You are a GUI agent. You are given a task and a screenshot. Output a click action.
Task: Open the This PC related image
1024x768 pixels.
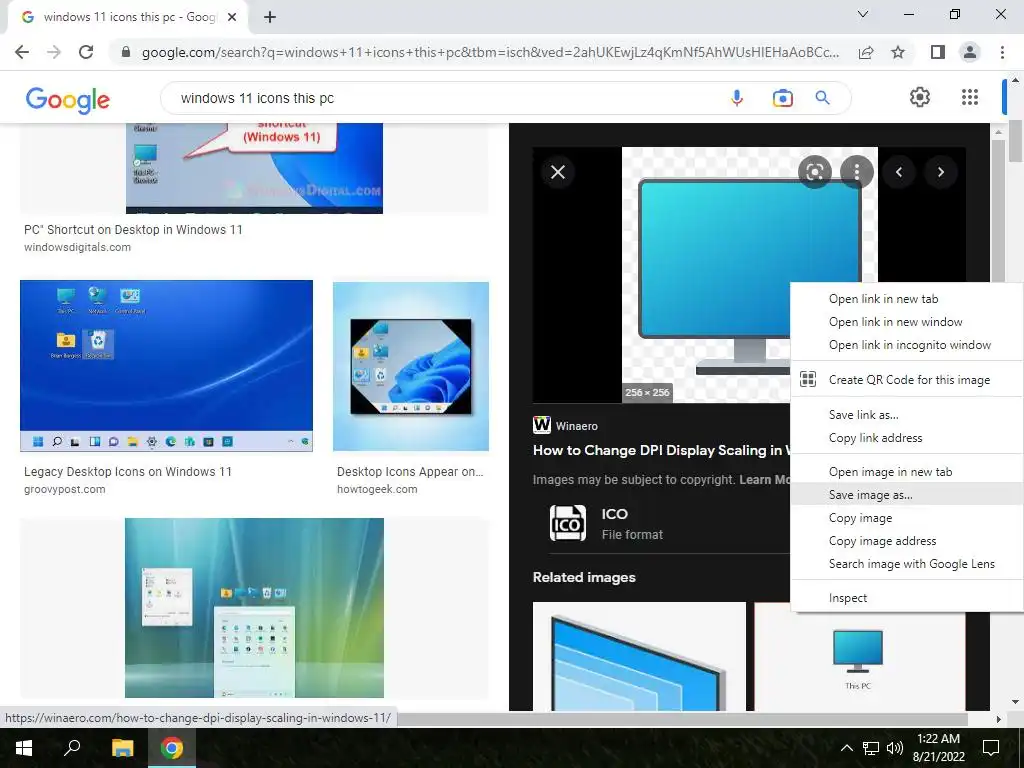pos(859,656)
